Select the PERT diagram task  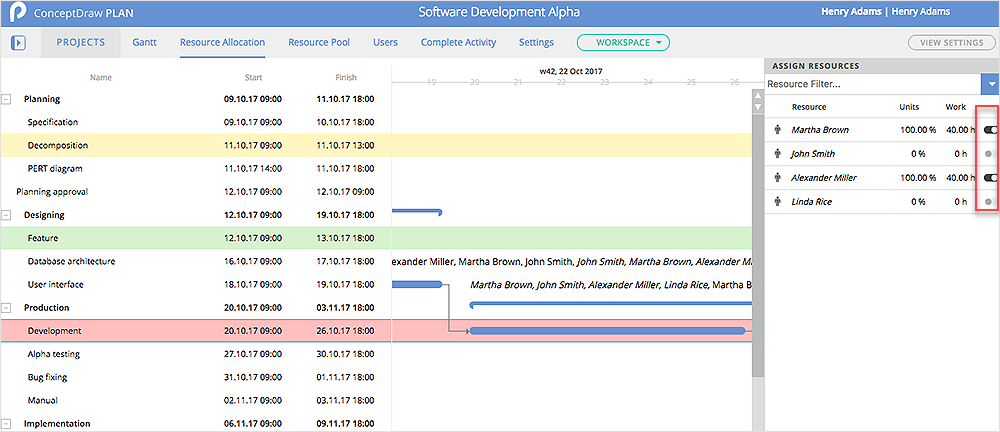point(55,168)
